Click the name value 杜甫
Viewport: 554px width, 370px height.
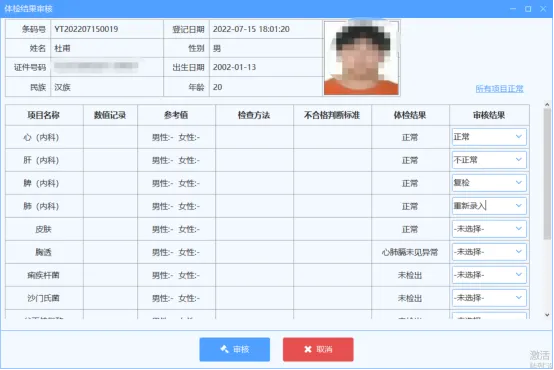(62, 48)
